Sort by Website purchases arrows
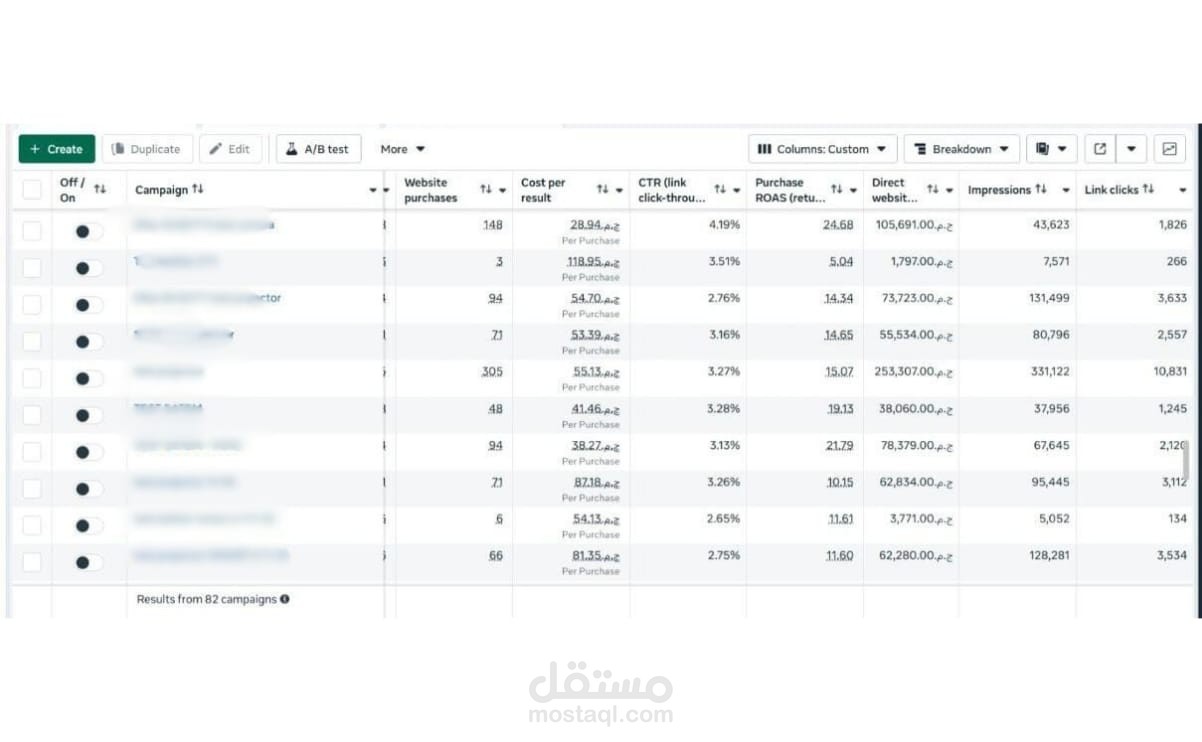The height and width of the screenshot is (742, 1202). click(486, 189)
